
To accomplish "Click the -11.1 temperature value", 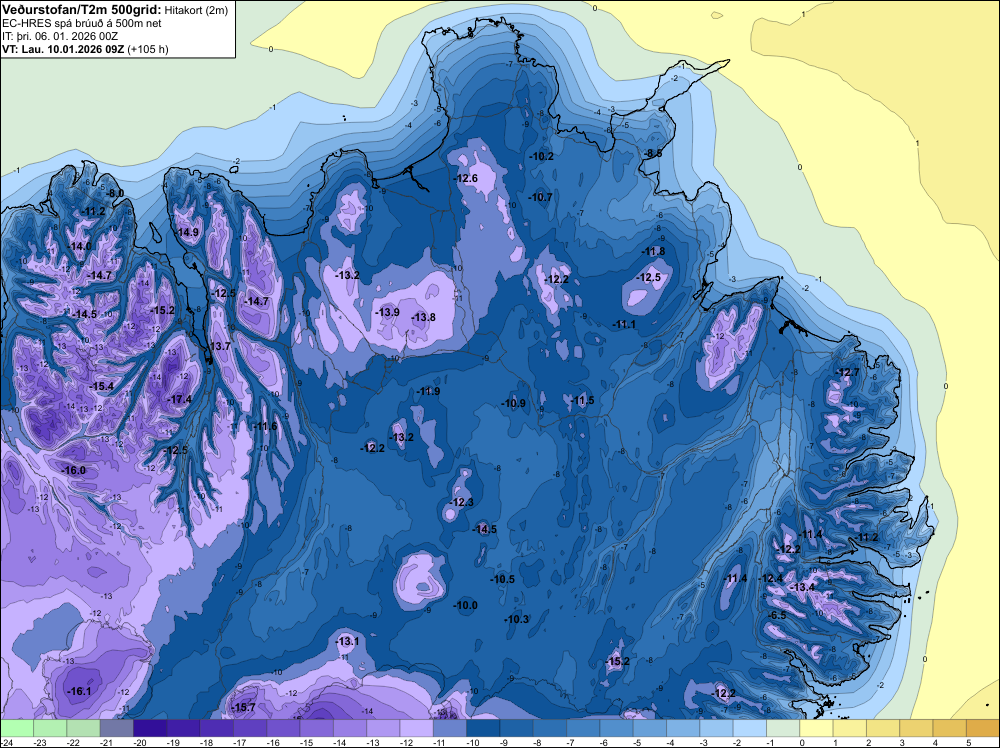I will 624,325.
